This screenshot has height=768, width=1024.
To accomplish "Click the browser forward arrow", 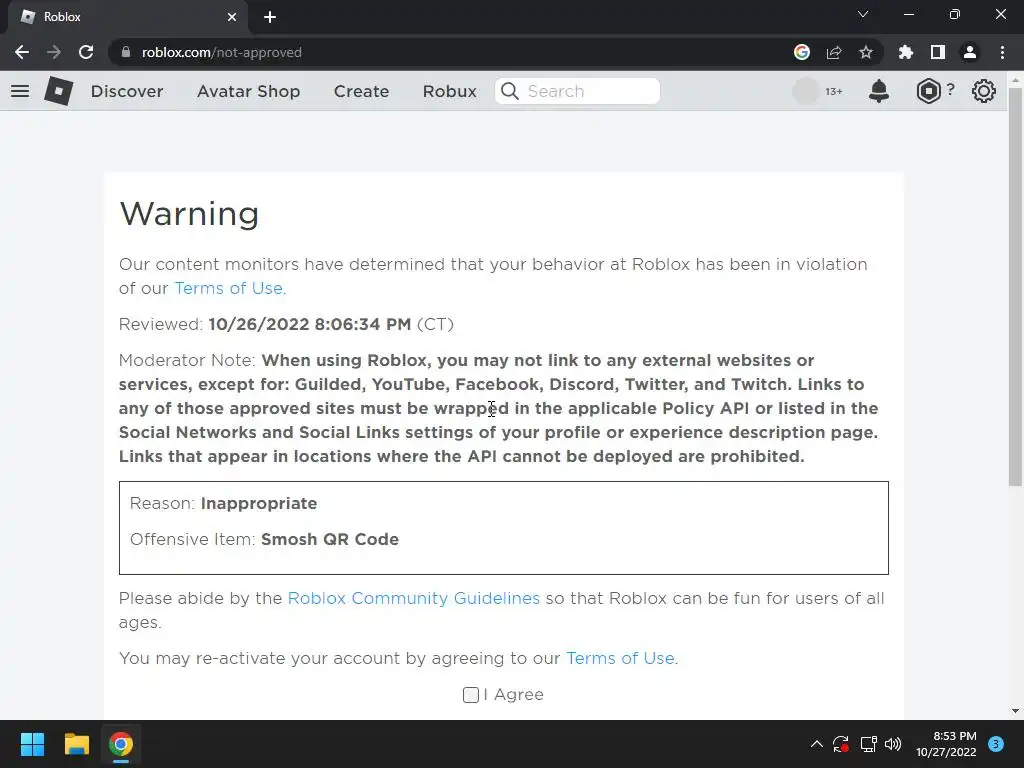I will tap(54, 52).
